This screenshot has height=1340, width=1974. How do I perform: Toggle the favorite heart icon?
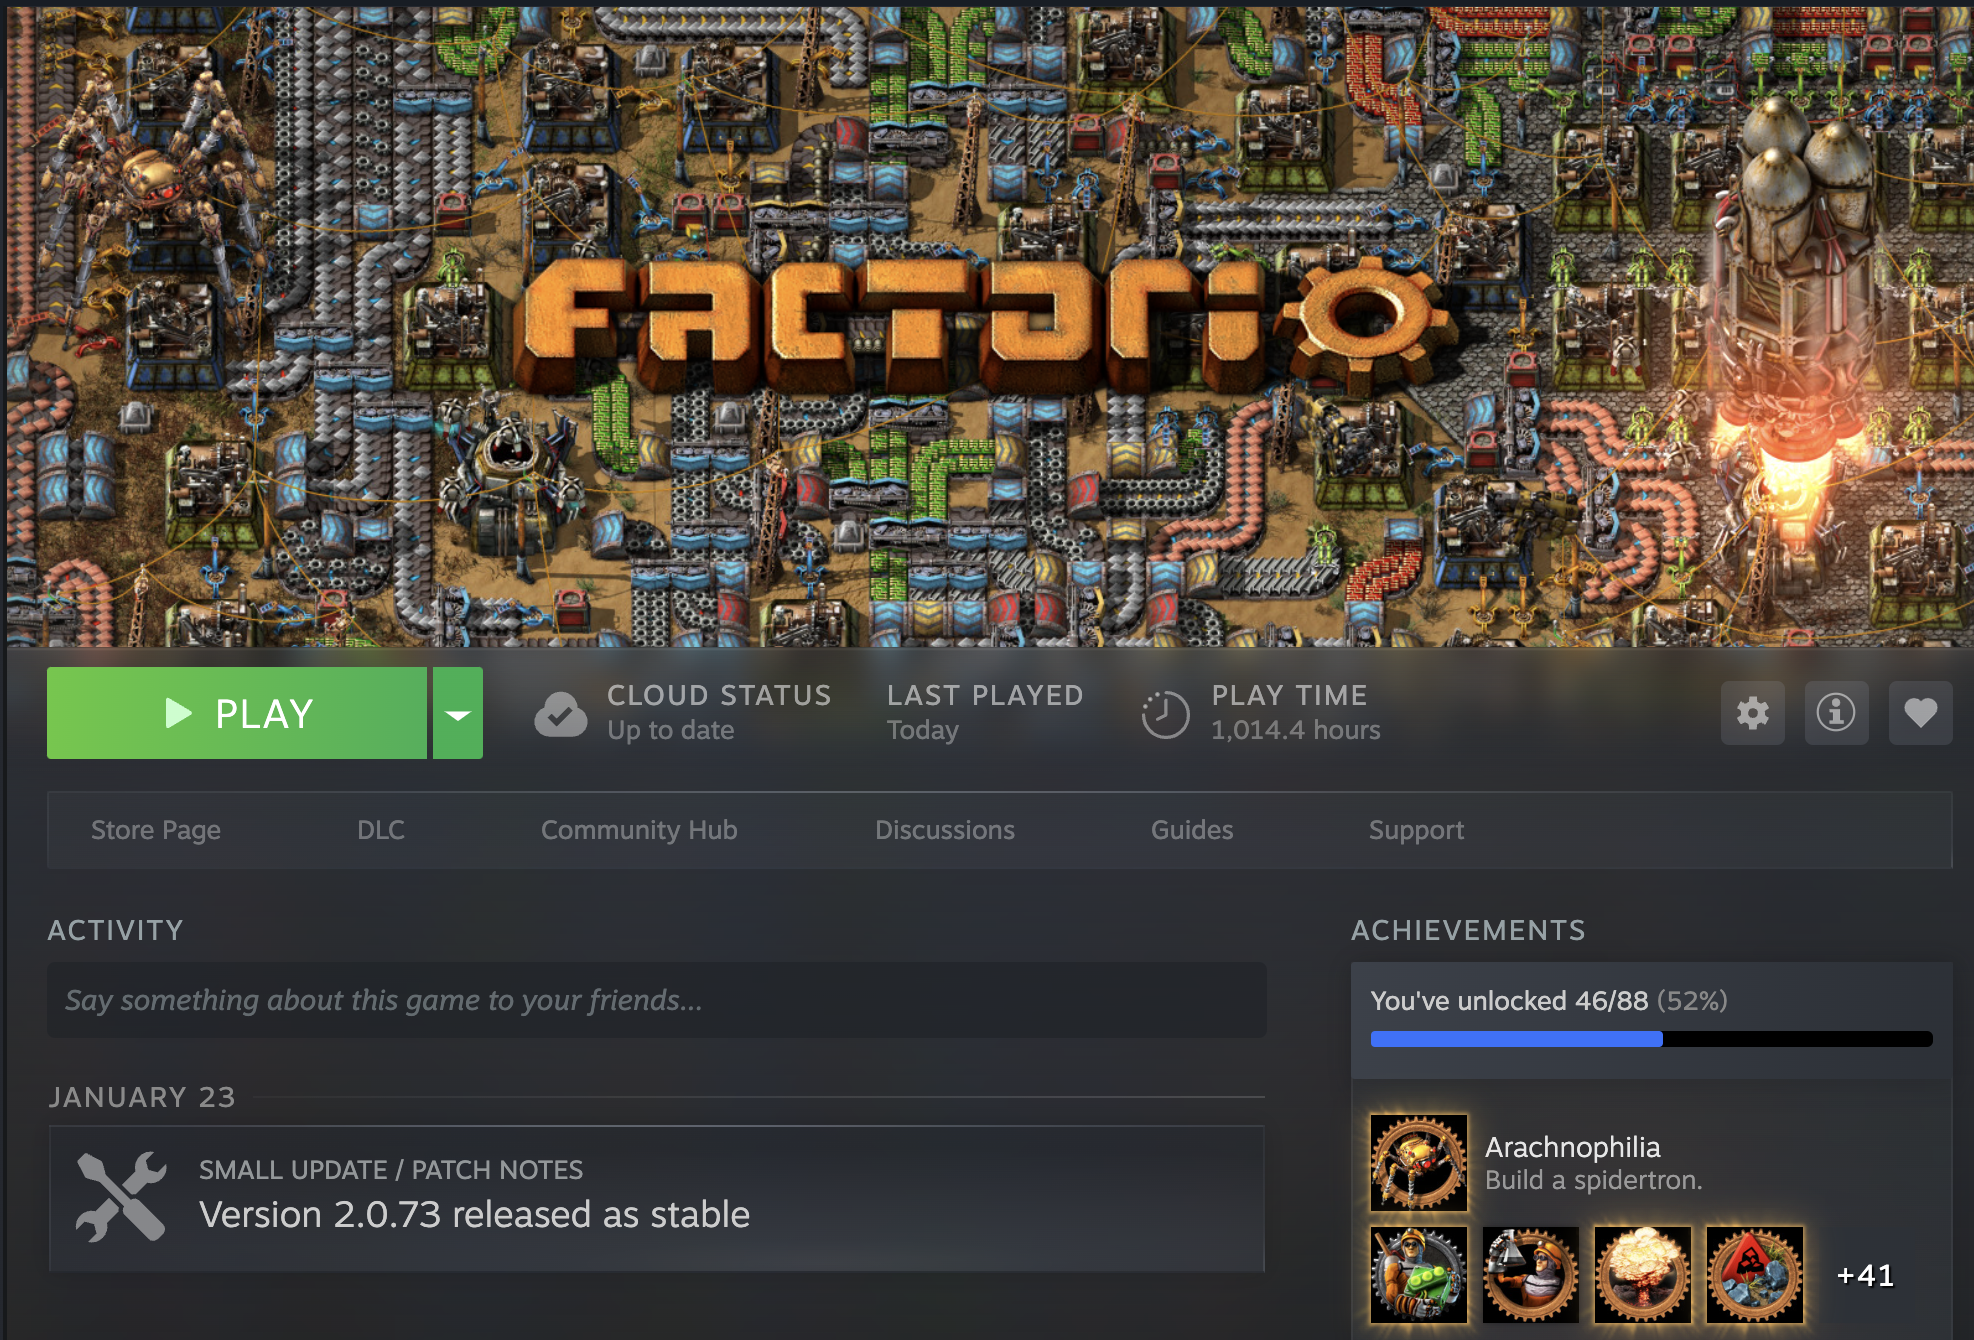coord(1920,713)
